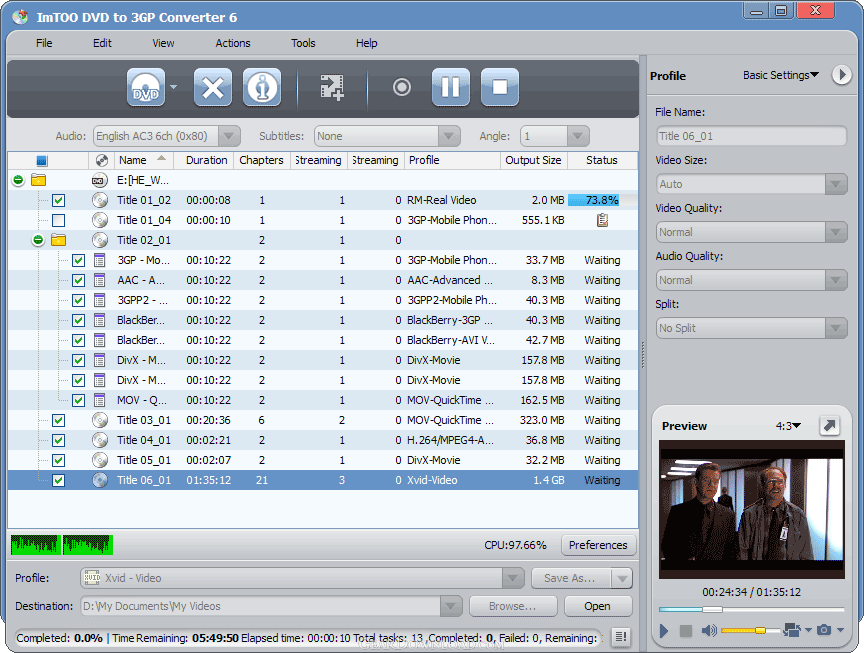Open the Subtitles dropdown
Screen dimensions: 864x653
tap(387, 136)
